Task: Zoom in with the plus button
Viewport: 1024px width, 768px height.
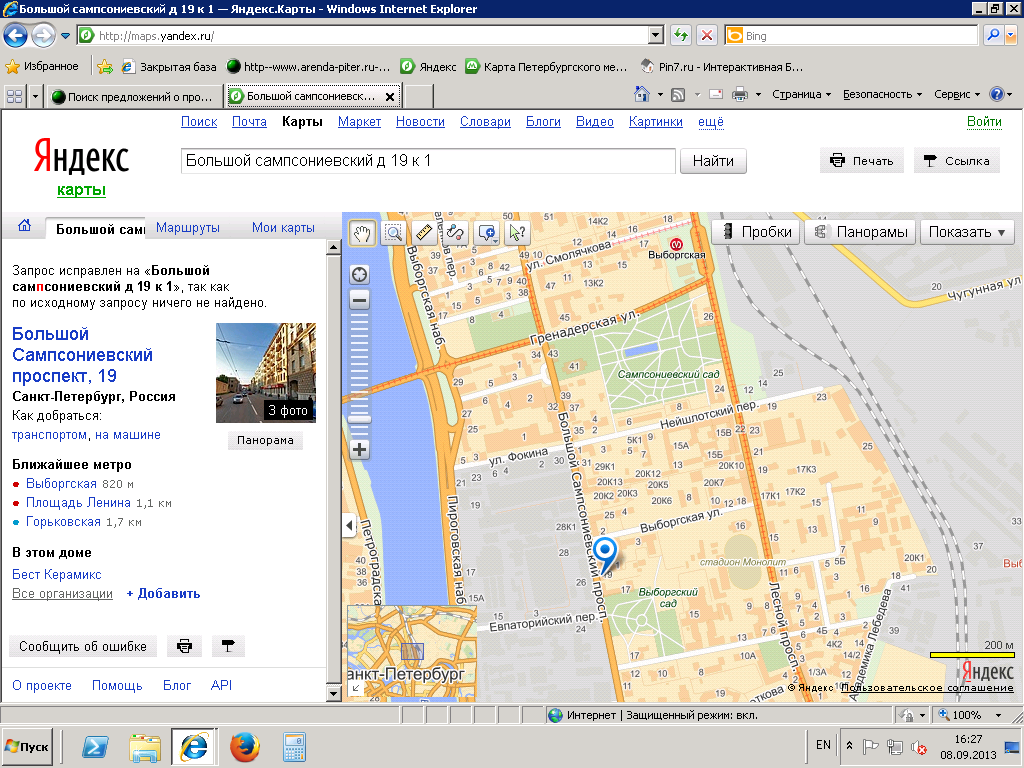Action: pos(359,449)
